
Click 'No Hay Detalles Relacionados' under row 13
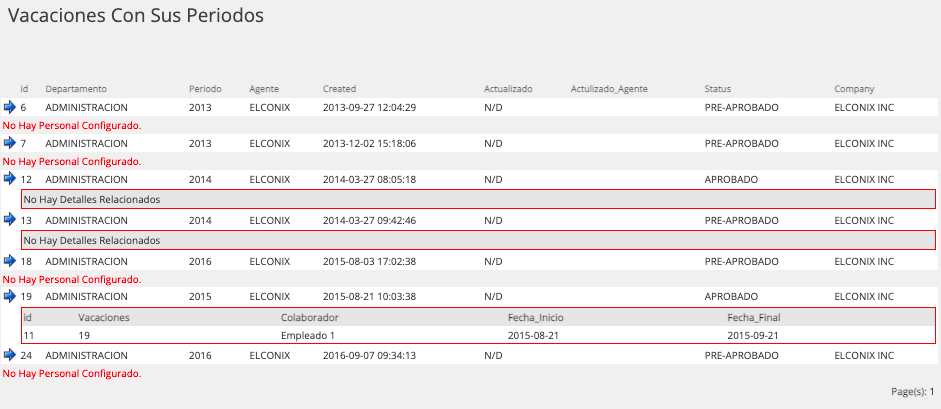pyautogui.click(x=92, y=240)
